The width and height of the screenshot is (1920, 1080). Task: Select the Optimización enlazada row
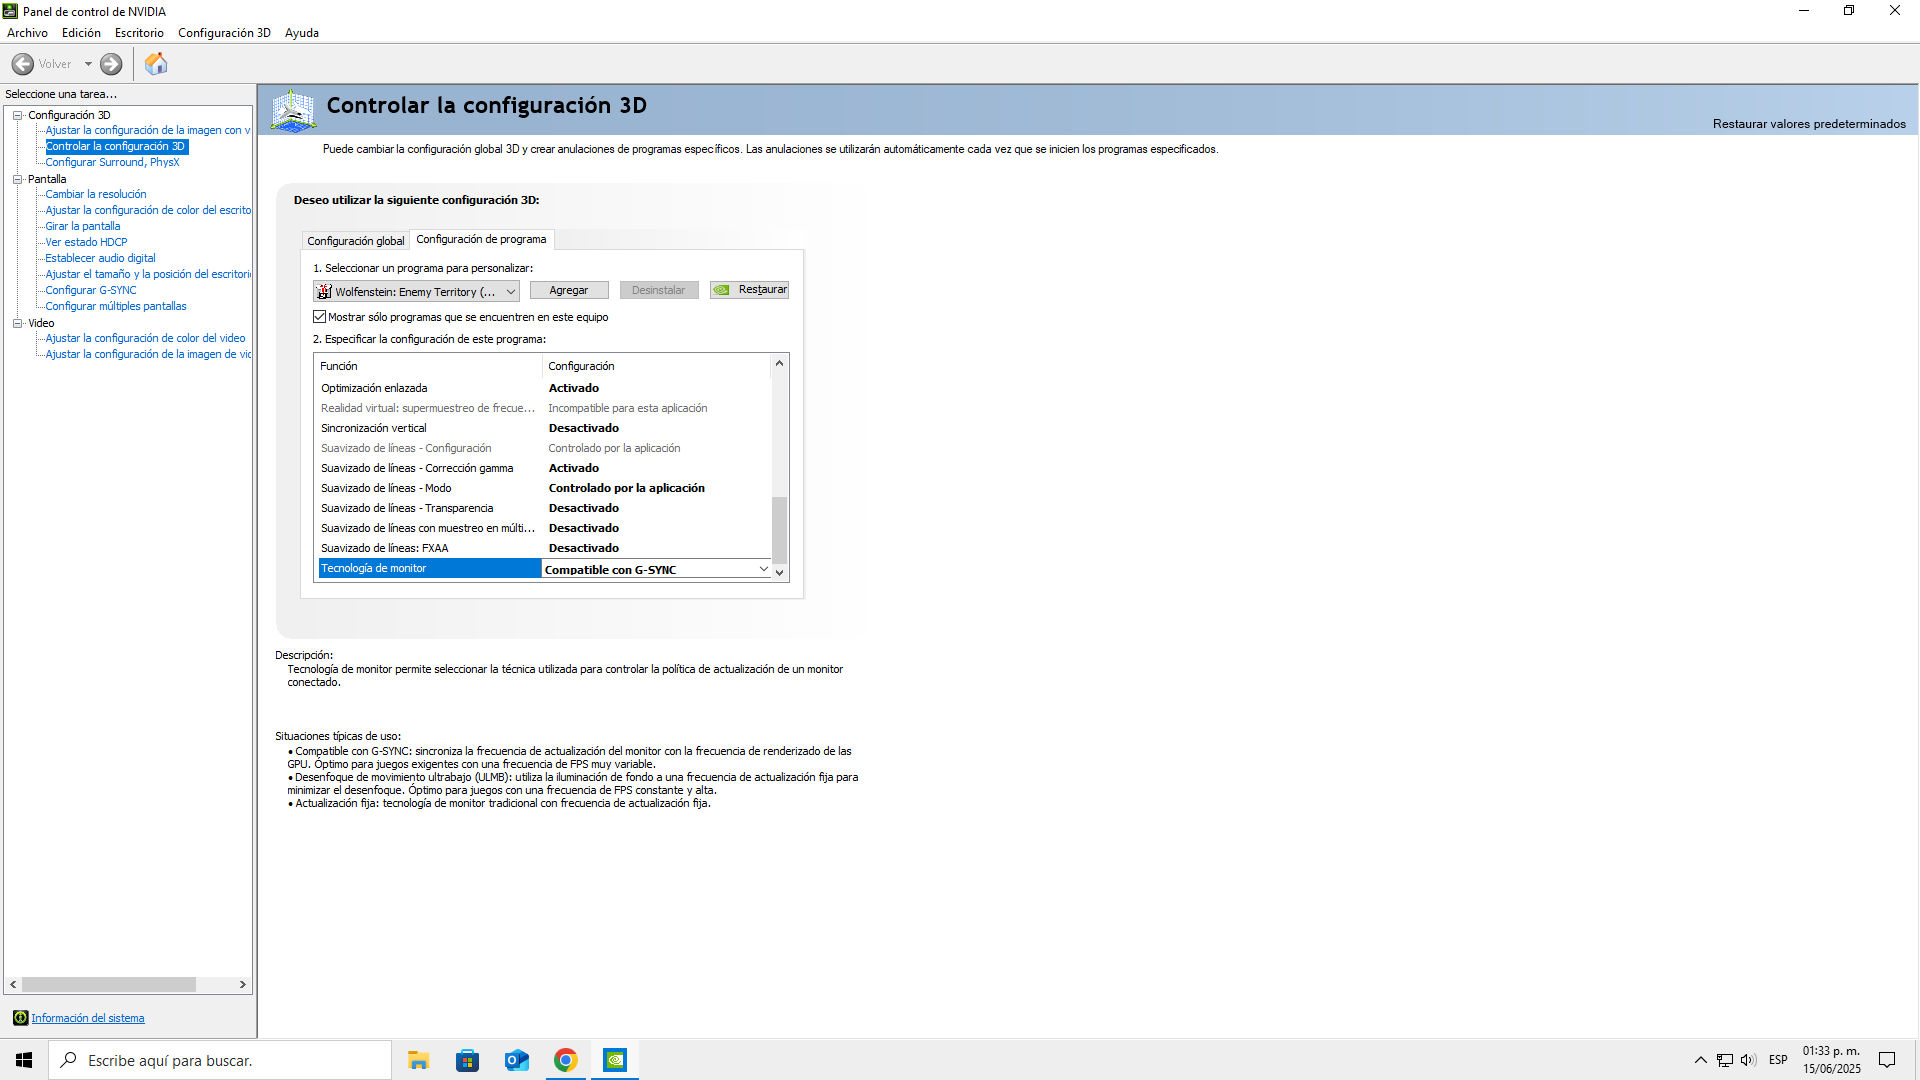[545, 388]
